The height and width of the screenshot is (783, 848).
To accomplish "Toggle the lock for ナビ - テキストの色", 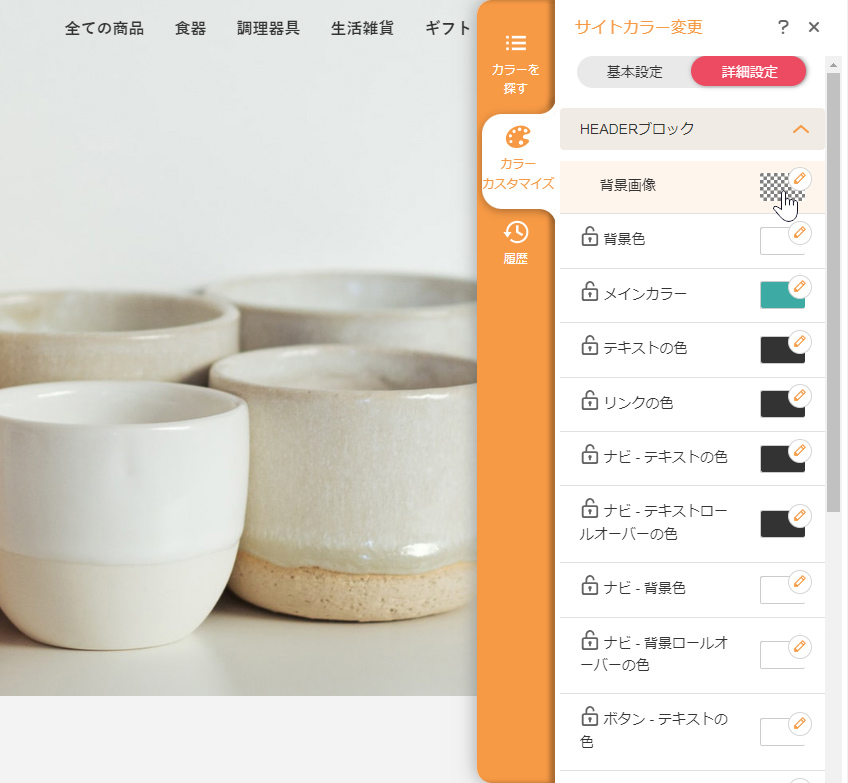I will pos(589,456).
